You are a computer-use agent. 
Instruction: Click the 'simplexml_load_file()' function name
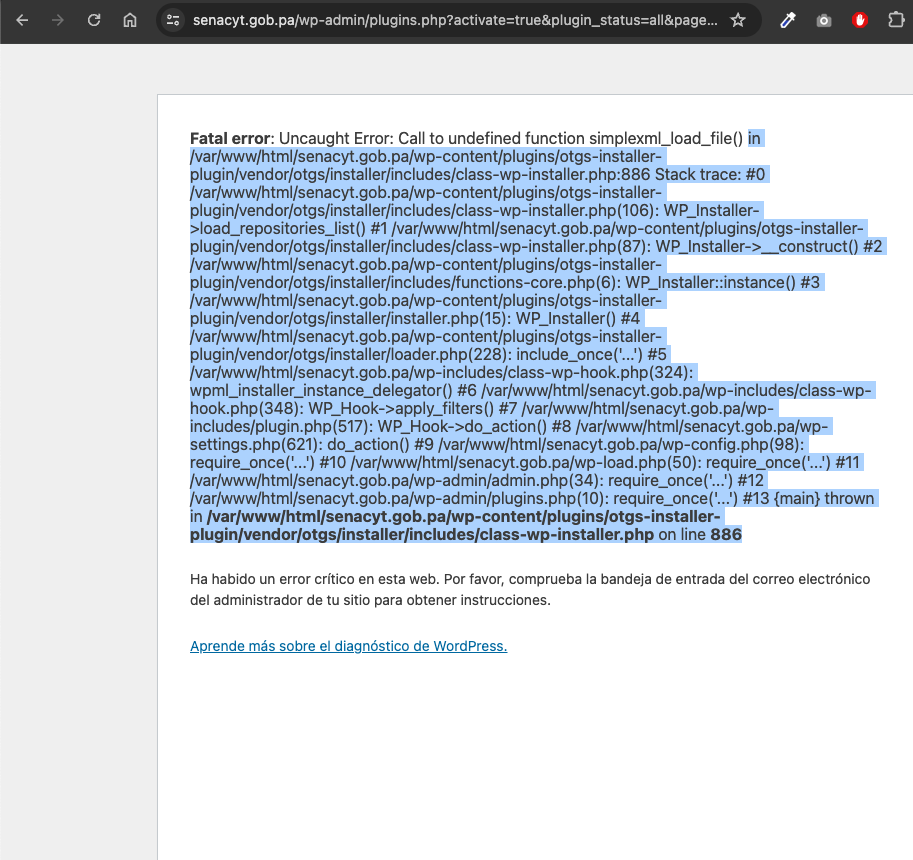click(x=666, y=139)
